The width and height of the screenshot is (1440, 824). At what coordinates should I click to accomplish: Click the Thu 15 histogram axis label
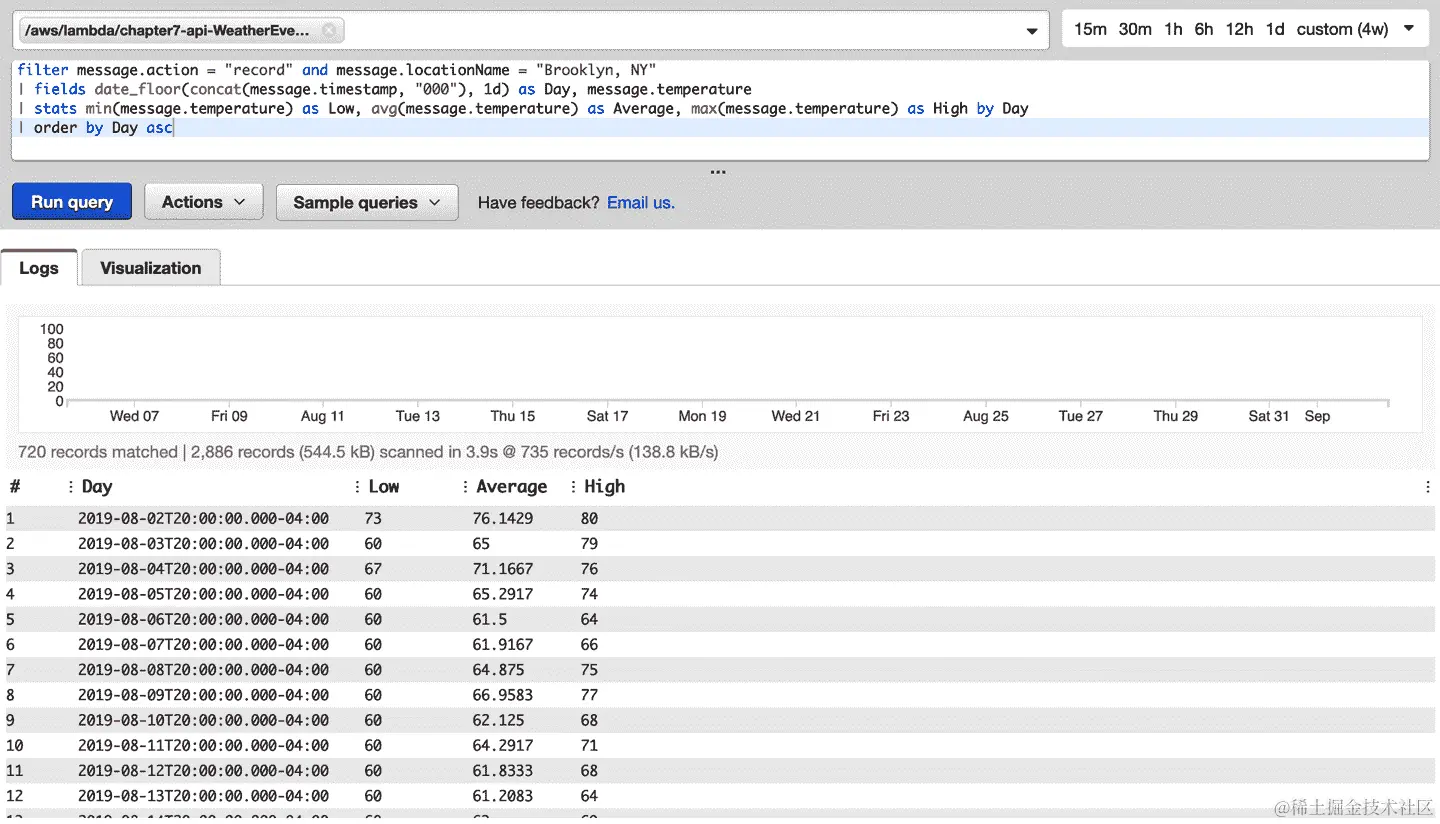click(512, 416)
